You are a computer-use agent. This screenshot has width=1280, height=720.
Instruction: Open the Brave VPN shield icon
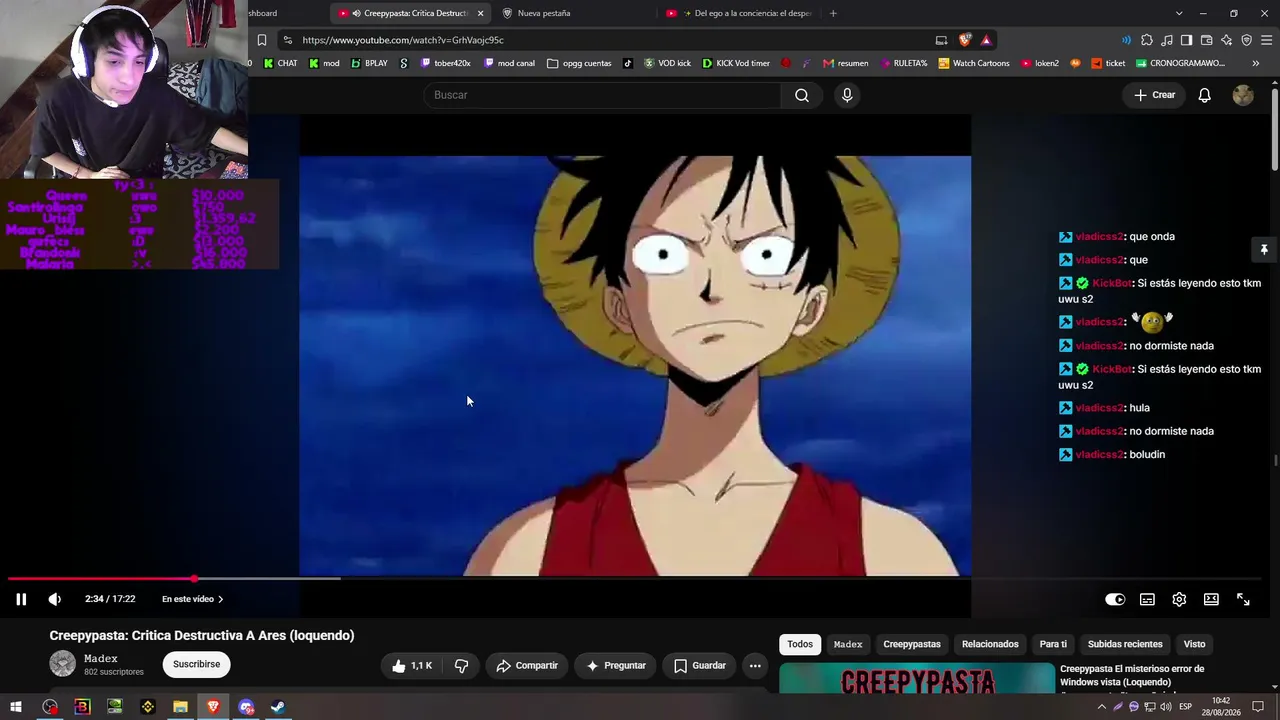(1246, 40)
